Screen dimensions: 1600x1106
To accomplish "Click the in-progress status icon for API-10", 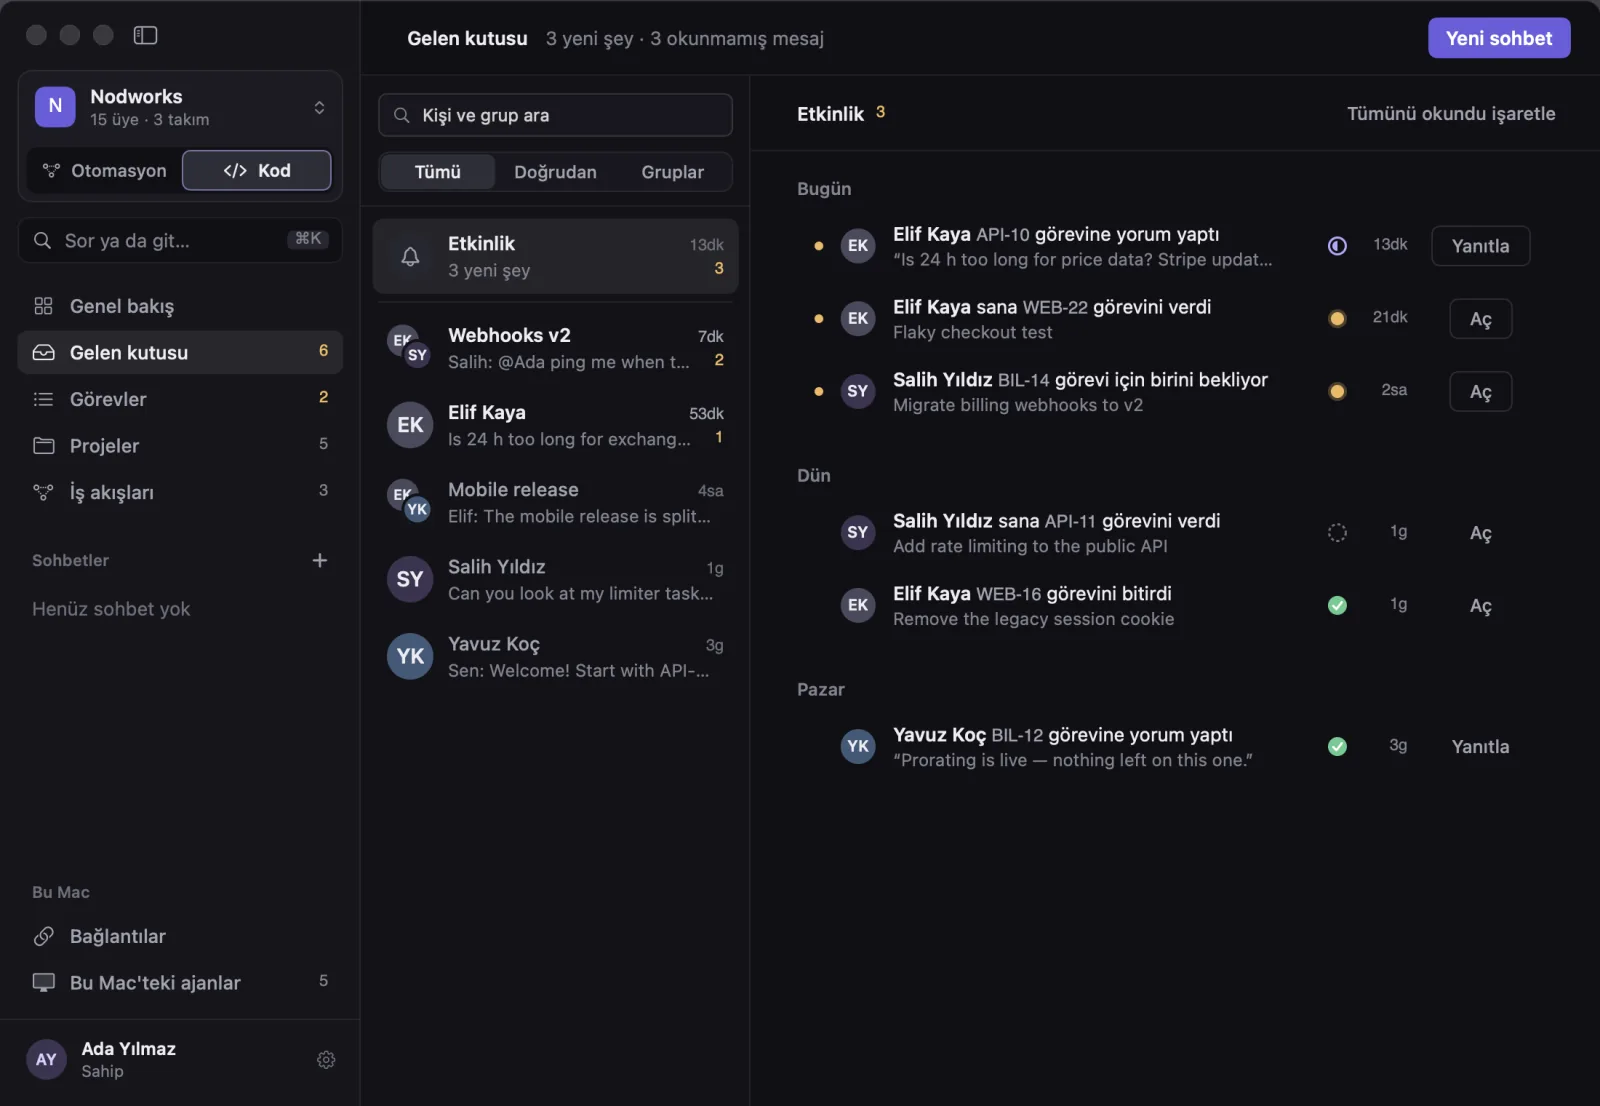I will 1337,246.
